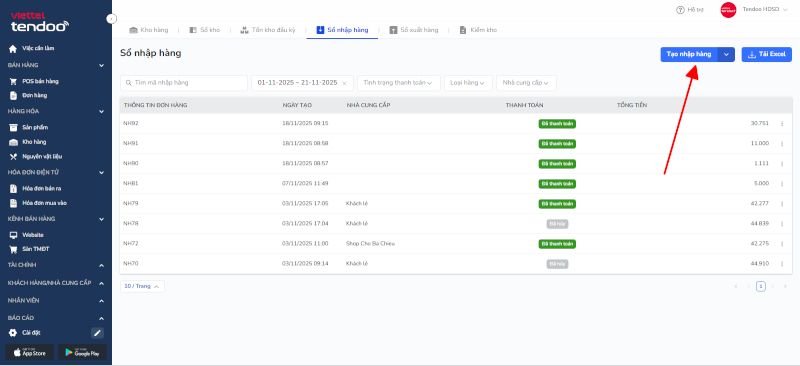Image resolution: width=800 pixels, height=366 pixels.
Task: Click Tải Excel button
Action: point(766,55)
